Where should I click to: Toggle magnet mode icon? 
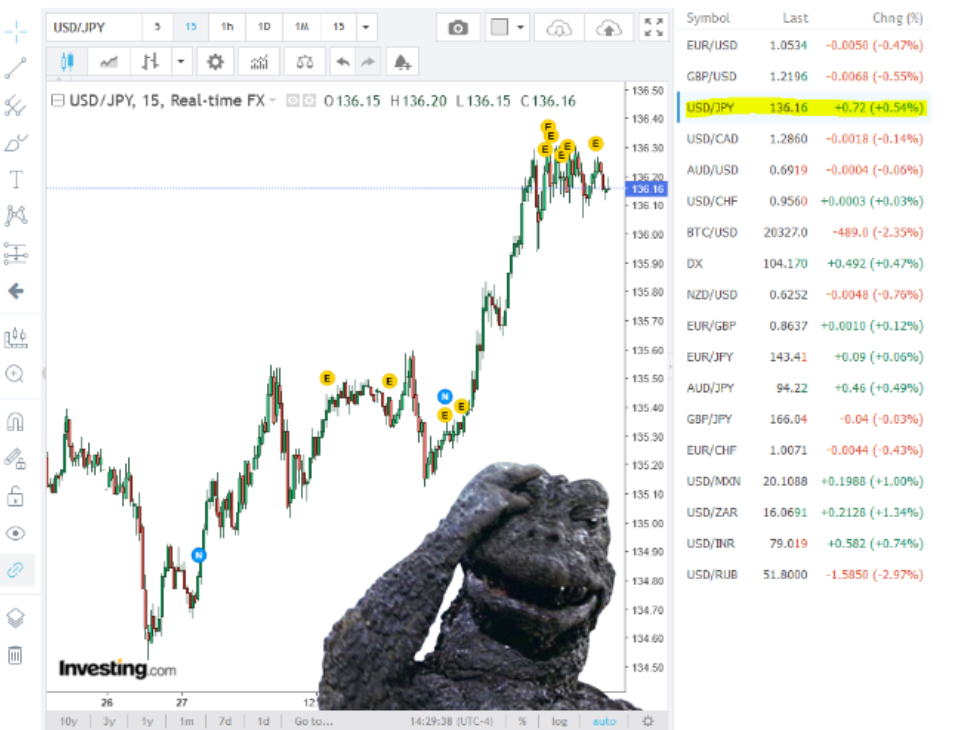(x=16, y=422)
